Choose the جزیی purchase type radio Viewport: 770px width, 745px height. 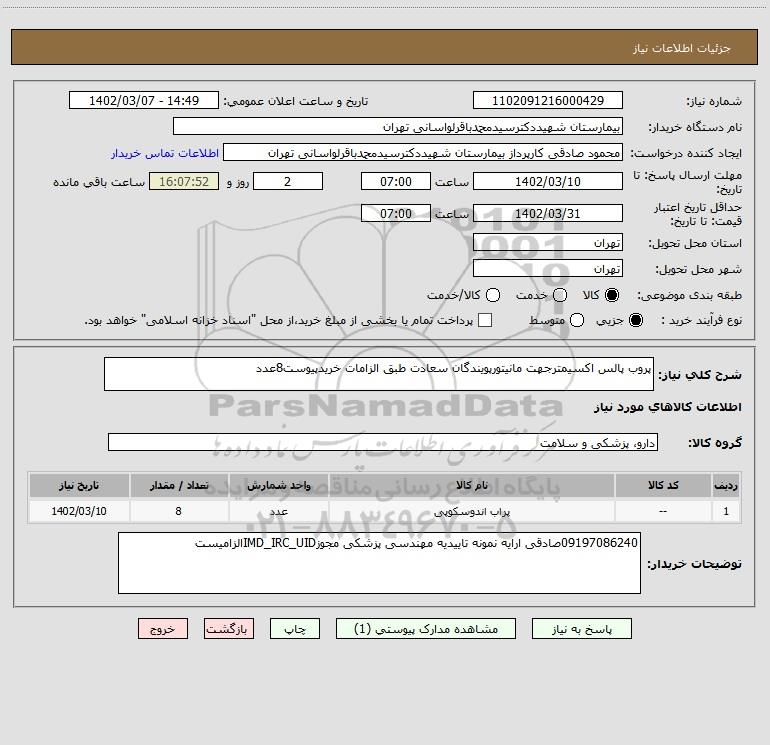pos(635,320)
